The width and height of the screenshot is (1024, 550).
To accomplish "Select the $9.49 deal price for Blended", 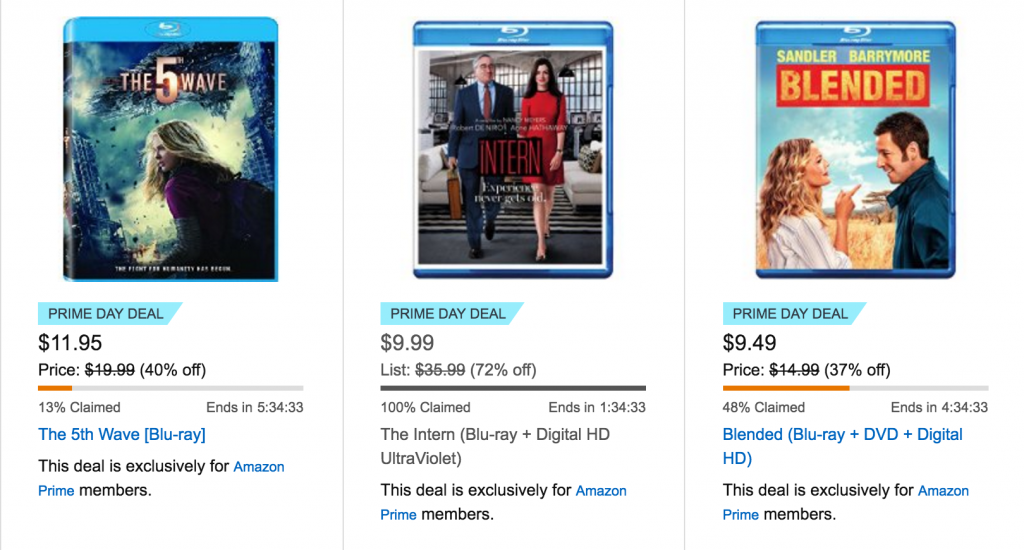I will coord(749,342).
